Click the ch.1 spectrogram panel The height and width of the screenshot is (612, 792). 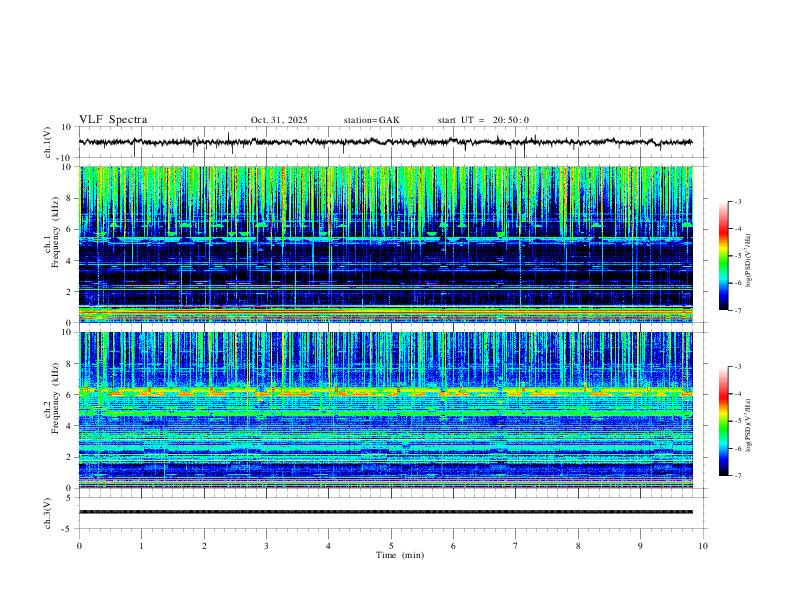(386, 244)
